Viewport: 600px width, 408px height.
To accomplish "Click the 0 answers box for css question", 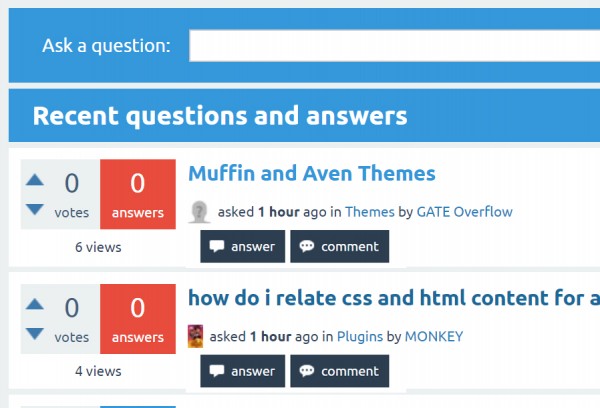I will [x=138, y=318].
